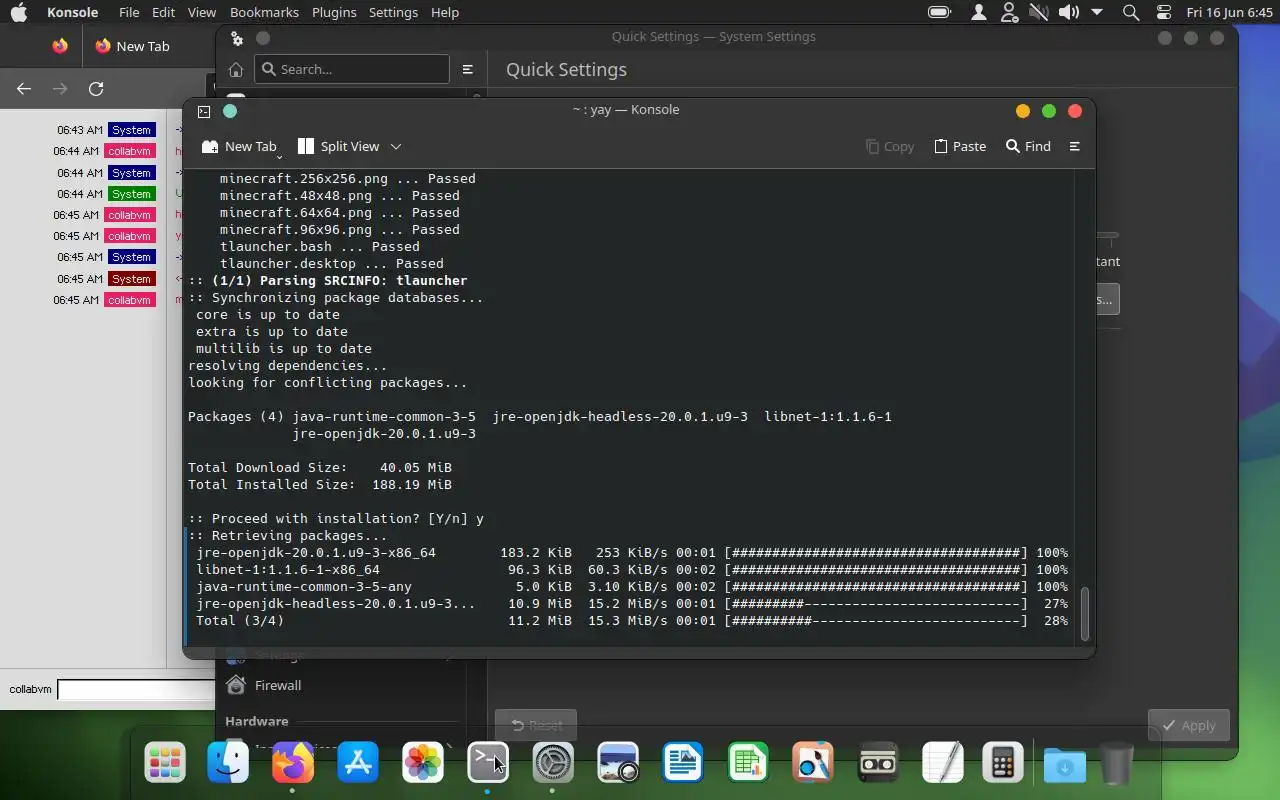Open Launchpad from the dock
The image size is (1280, 800).
pyautogui.click(x=164, y=764)
